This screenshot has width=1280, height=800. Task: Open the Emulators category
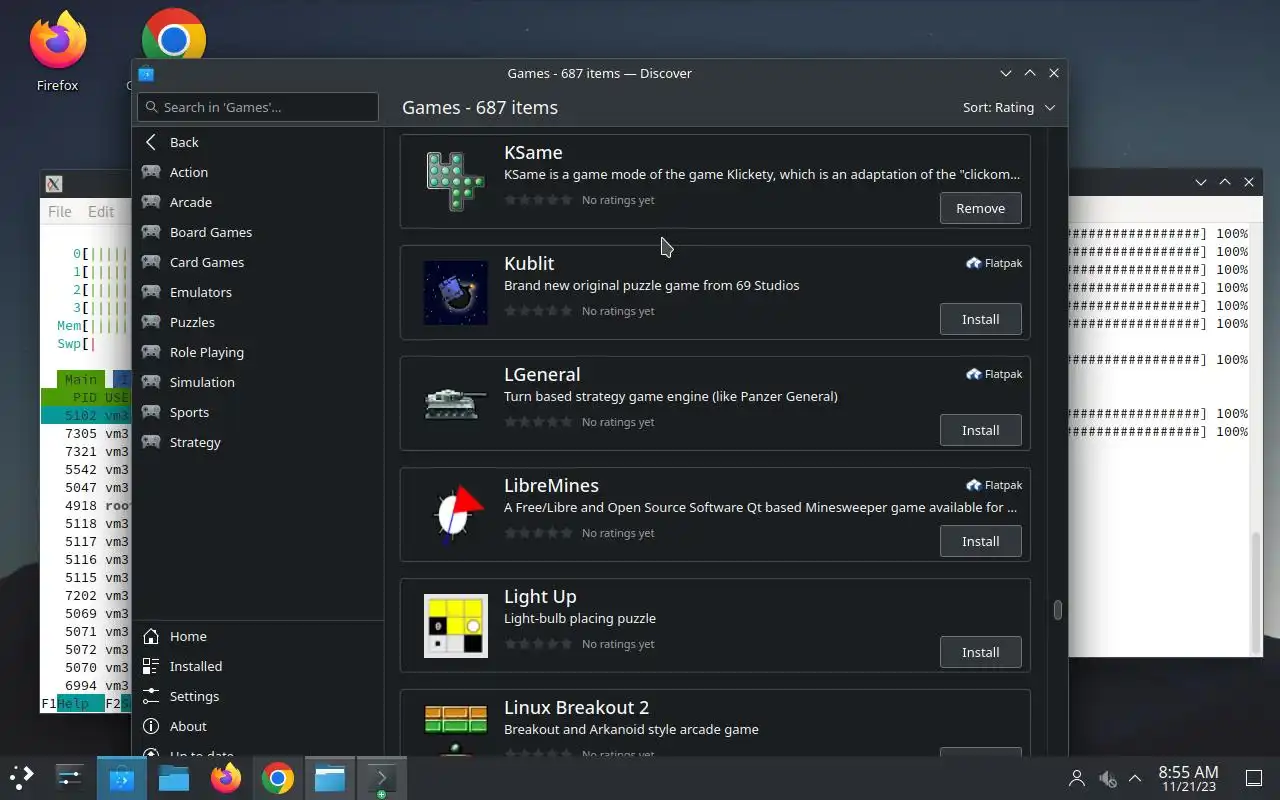[x=257, y=292]
